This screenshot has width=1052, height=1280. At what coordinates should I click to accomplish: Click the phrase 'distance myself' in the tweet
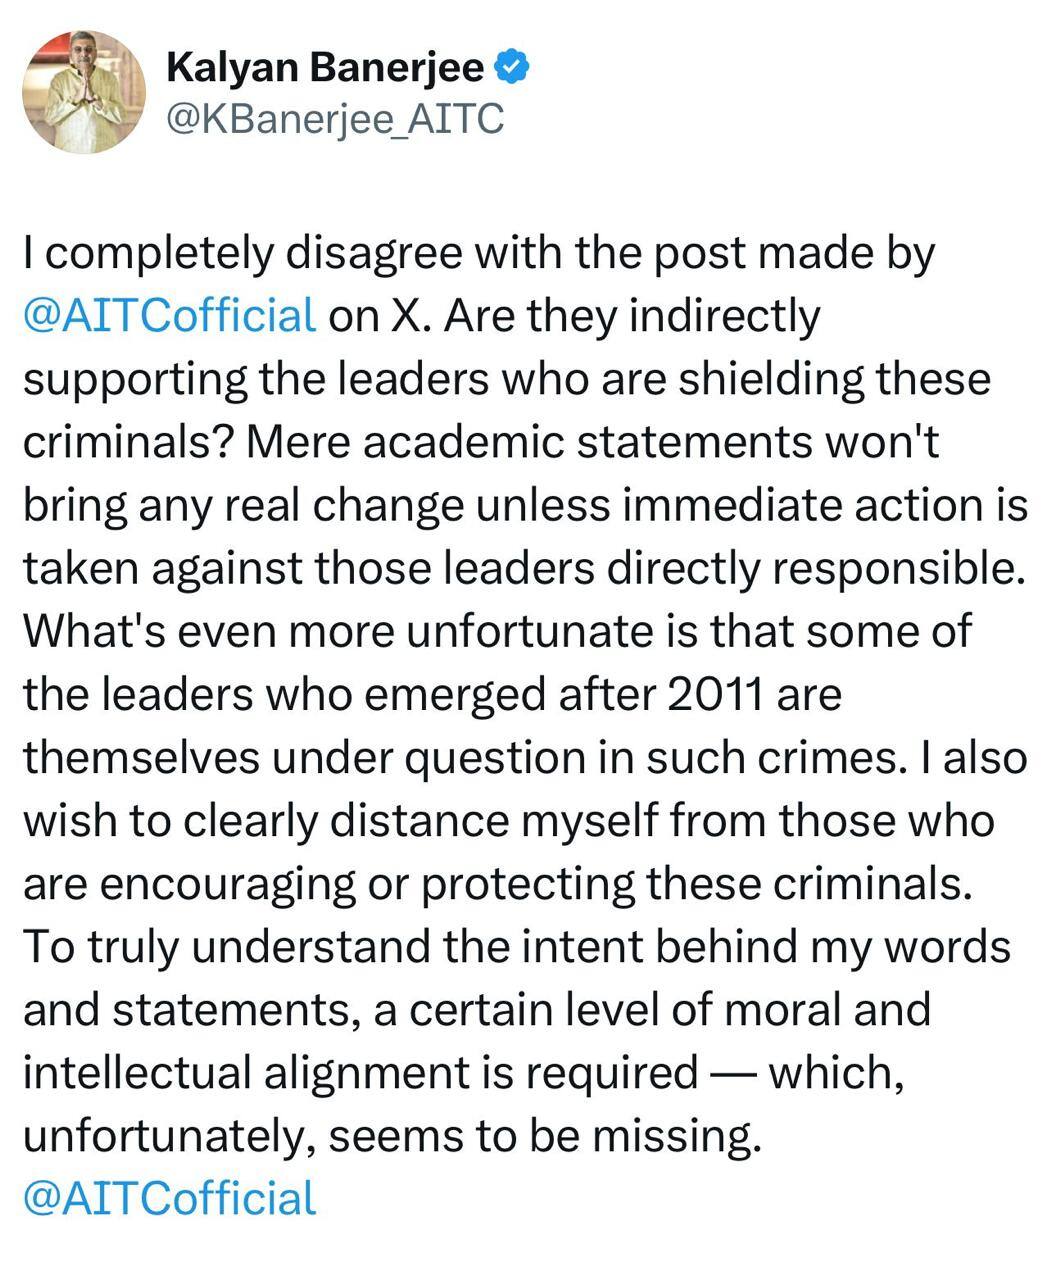point(489,820)
